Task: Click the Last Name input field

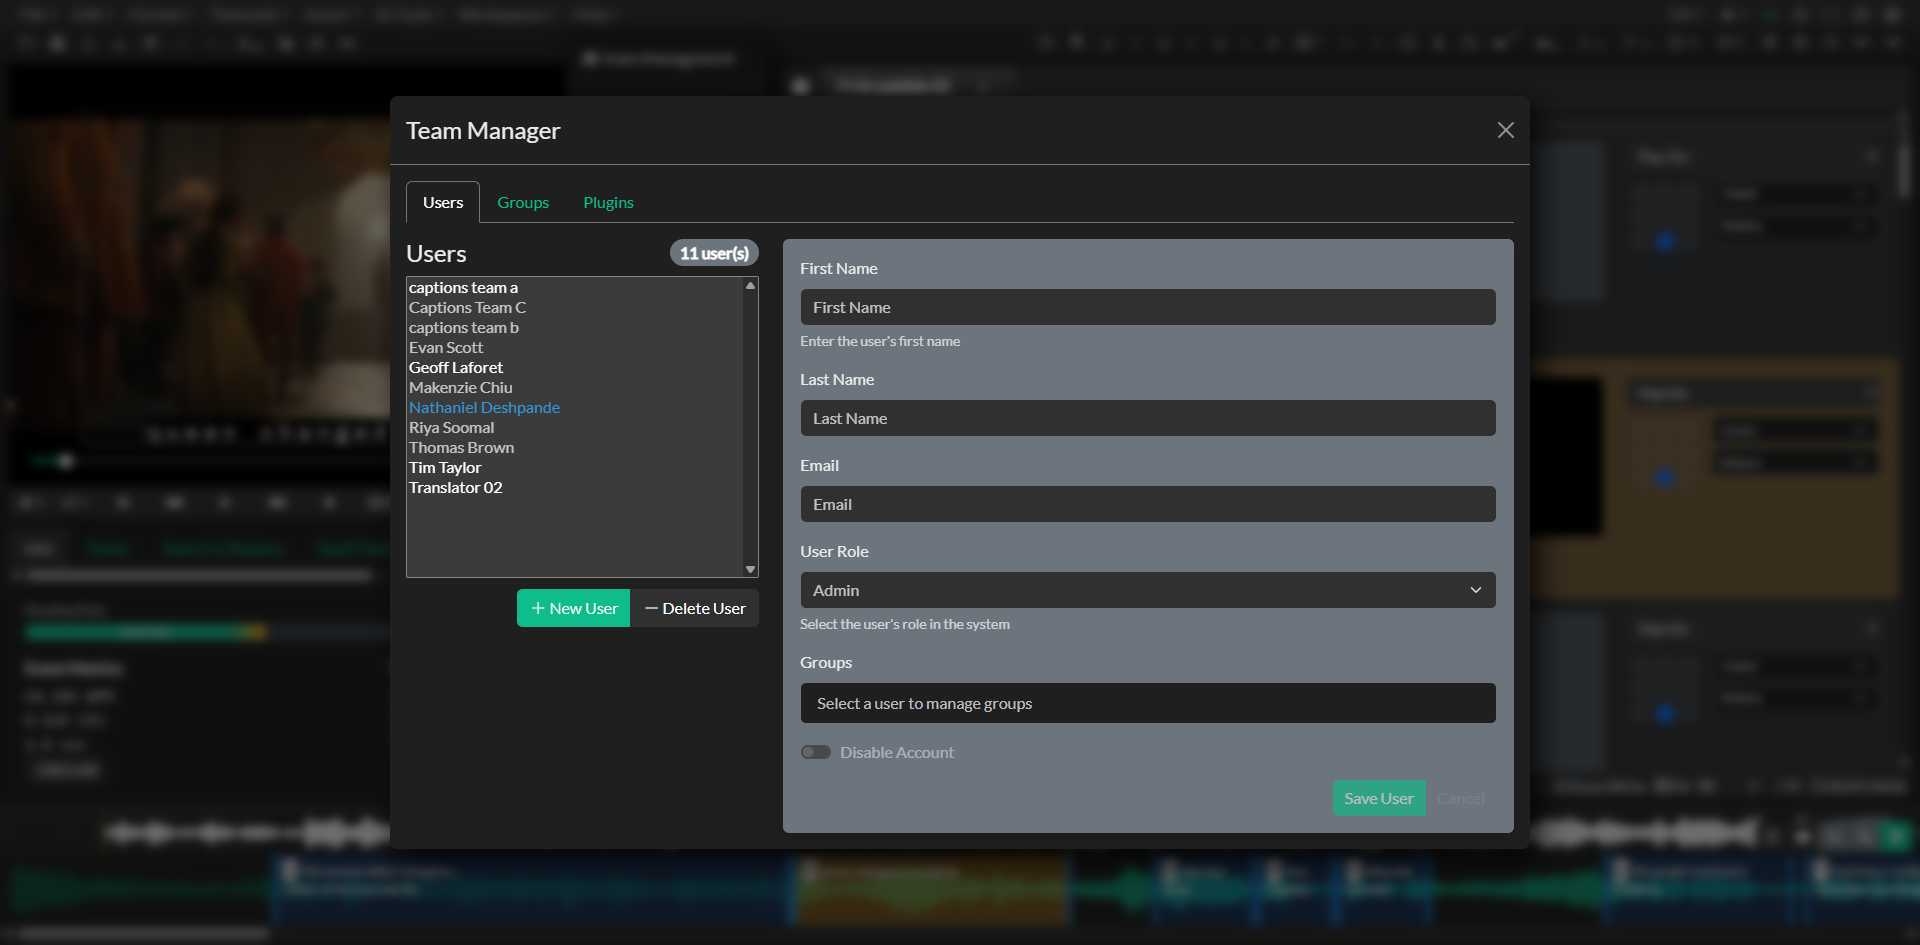Action: click(1147, 418)
